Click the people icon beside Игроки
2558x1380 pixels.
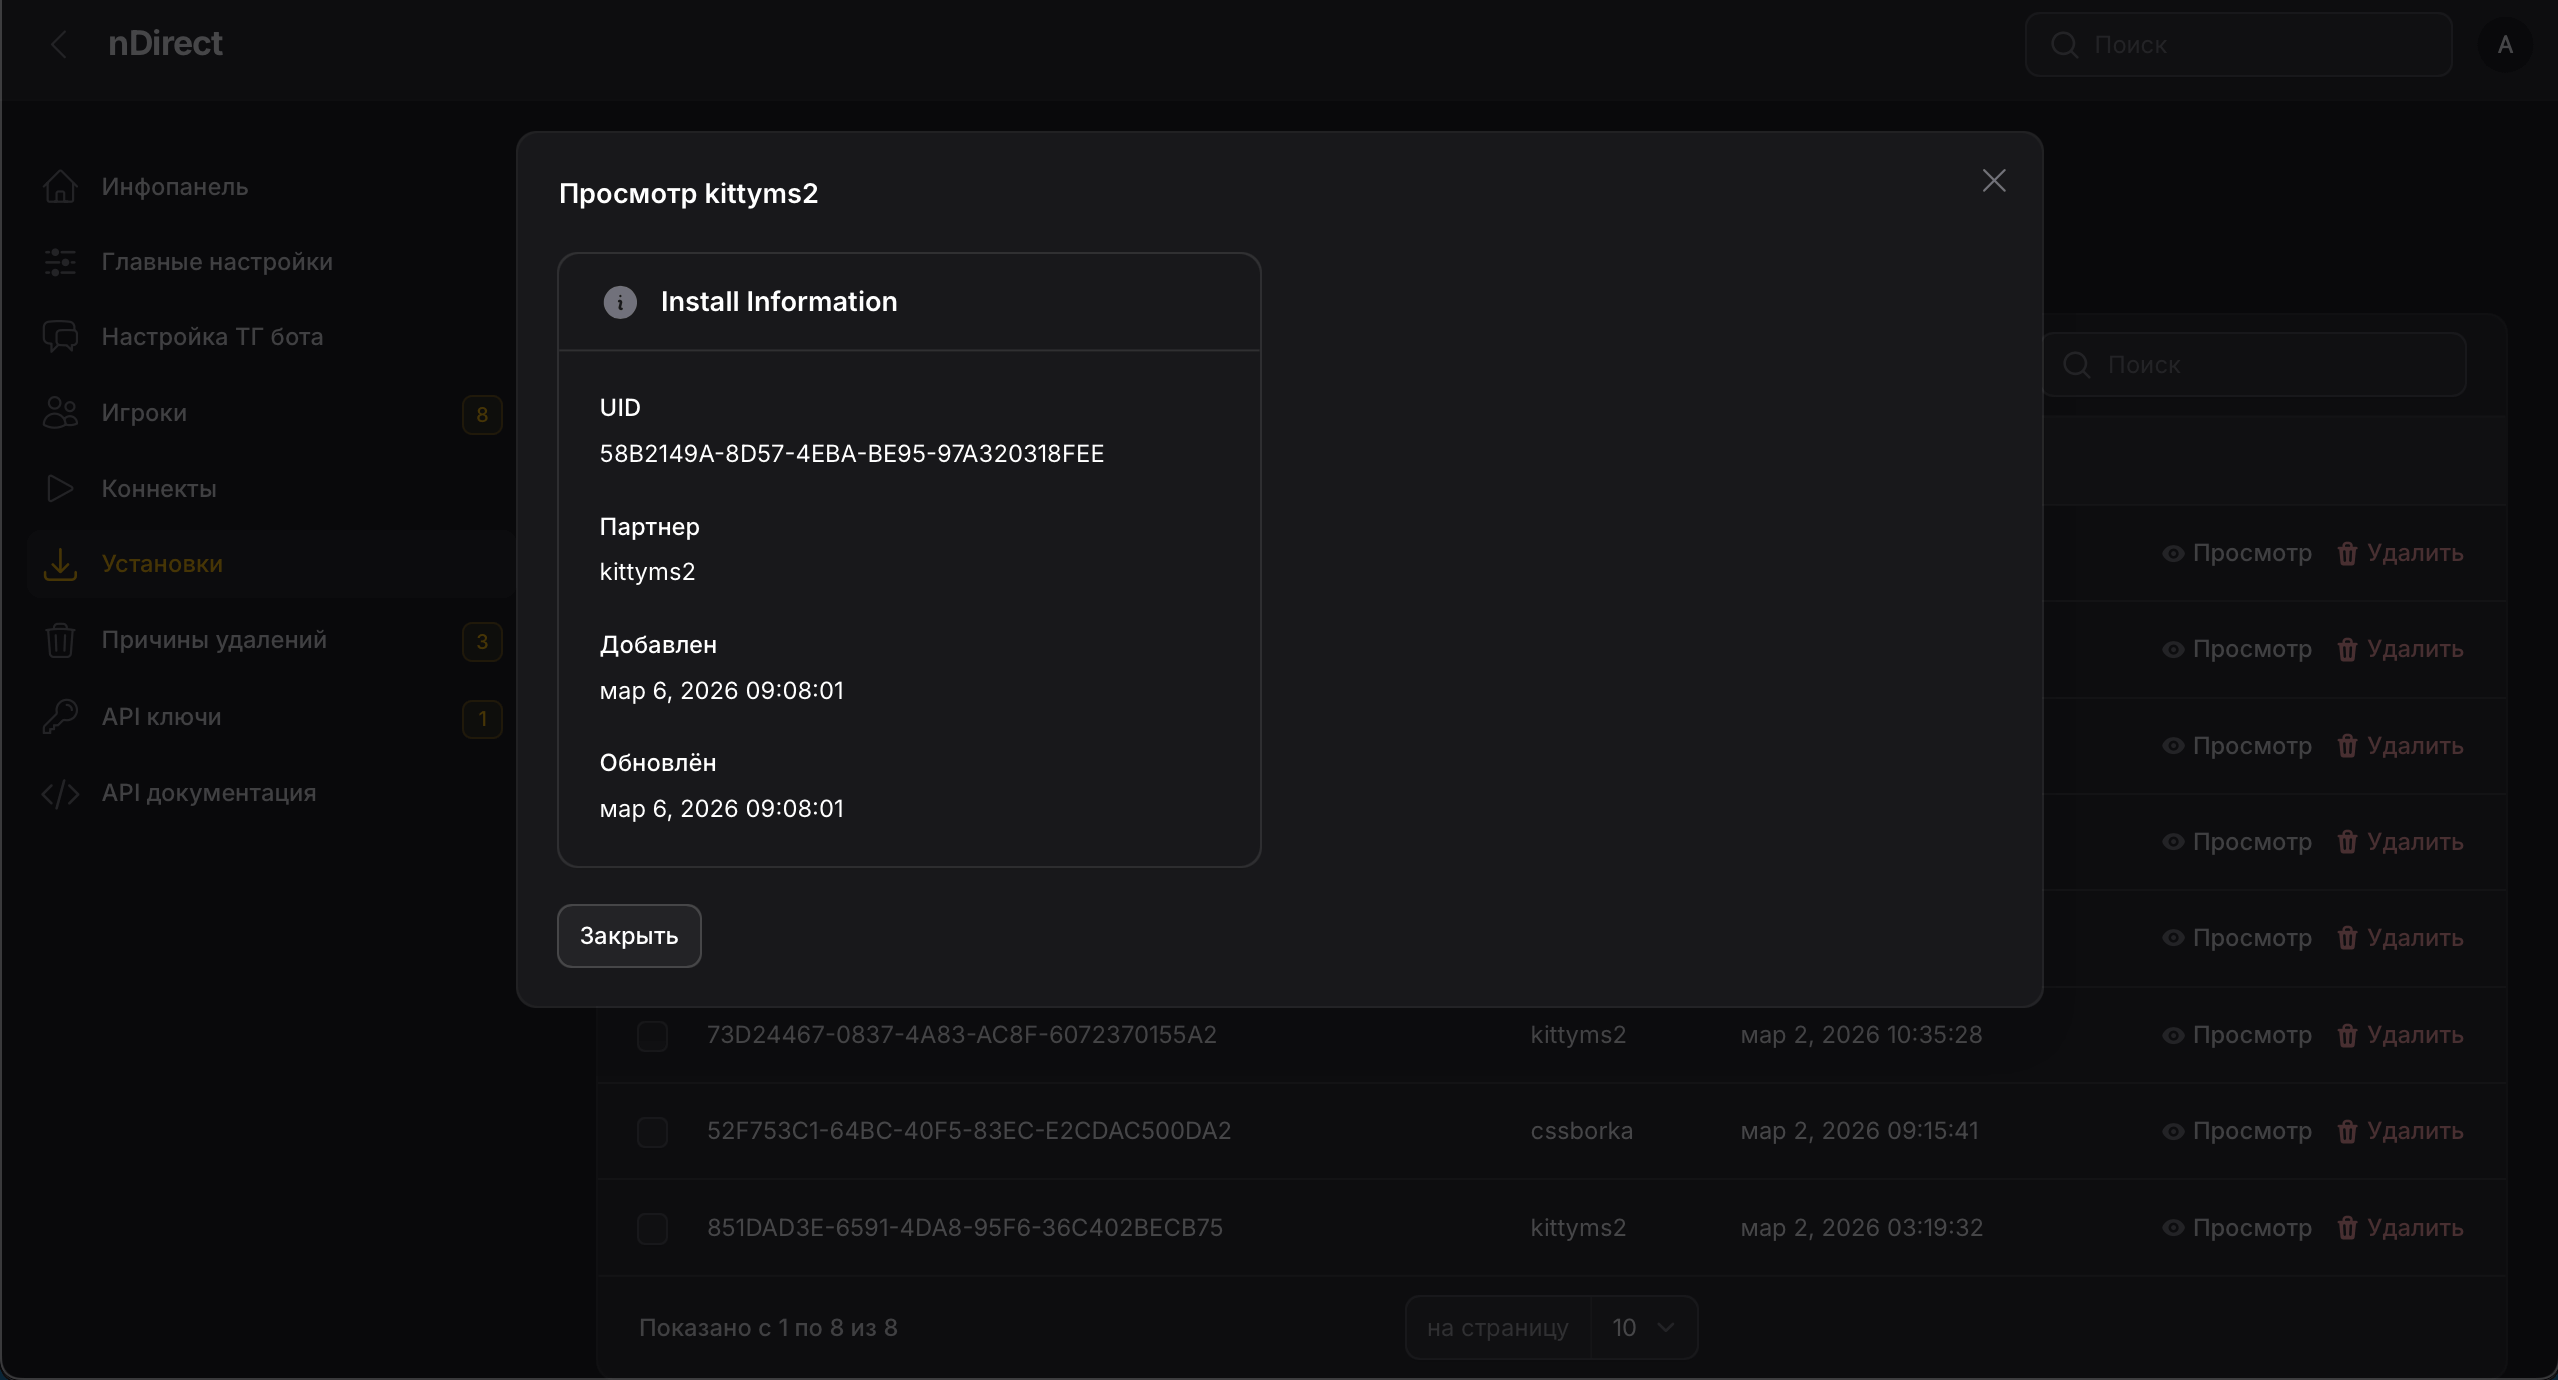[x=60, y=413]
